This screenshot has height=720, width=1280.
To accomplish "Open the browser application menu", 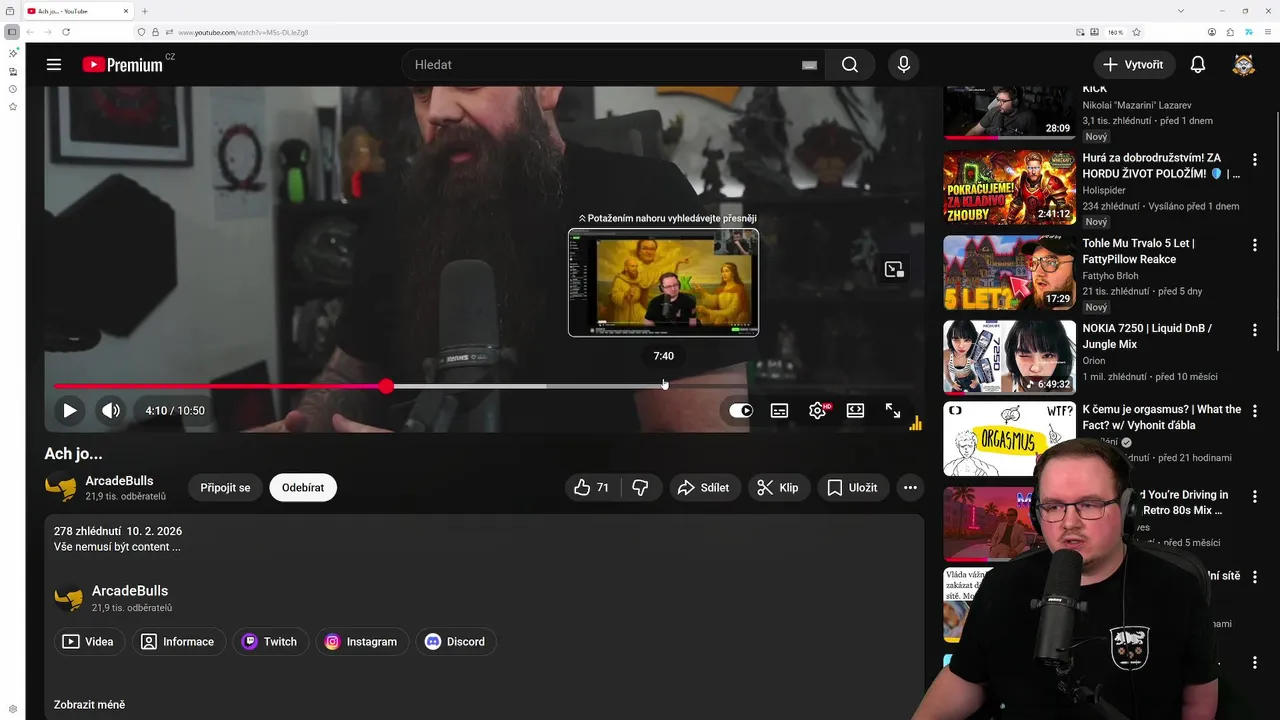I will [x=1266, y=32].
